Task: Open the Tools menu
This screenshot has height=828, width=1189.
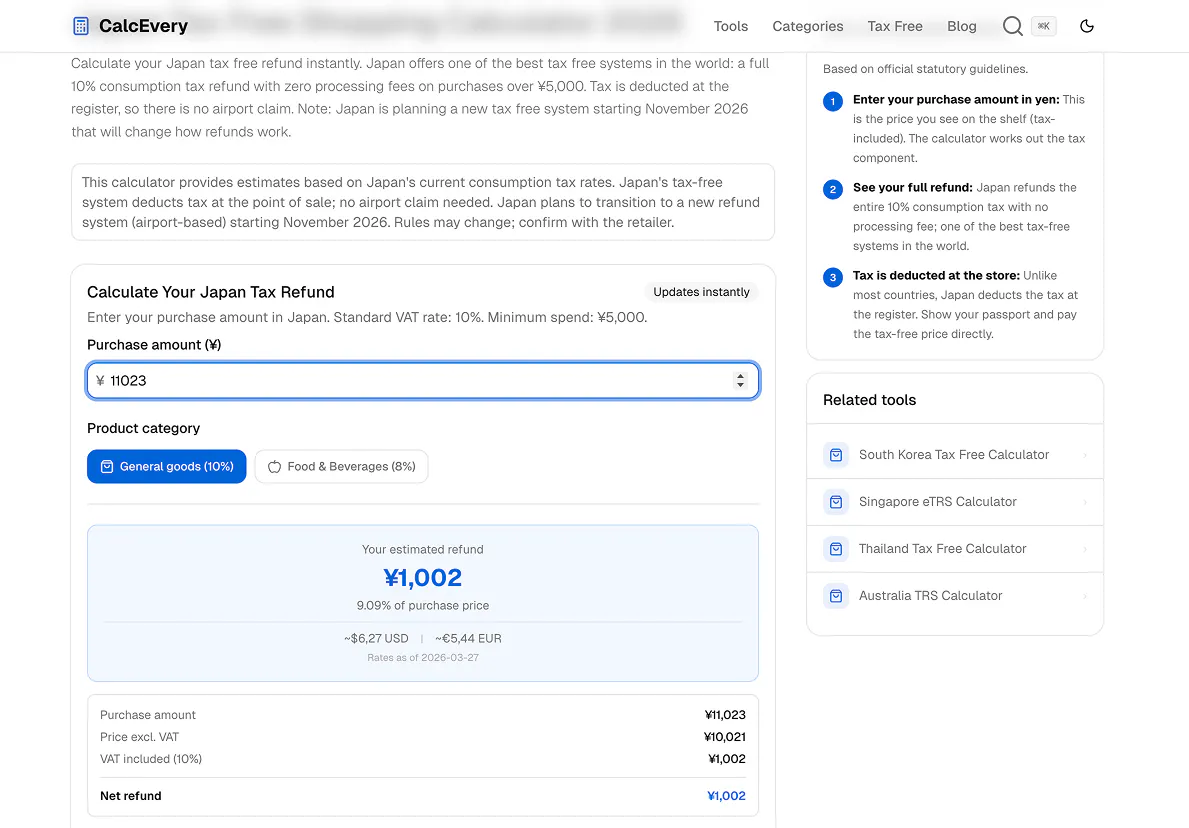Action: pyautogui.click(x=730, y=27)
